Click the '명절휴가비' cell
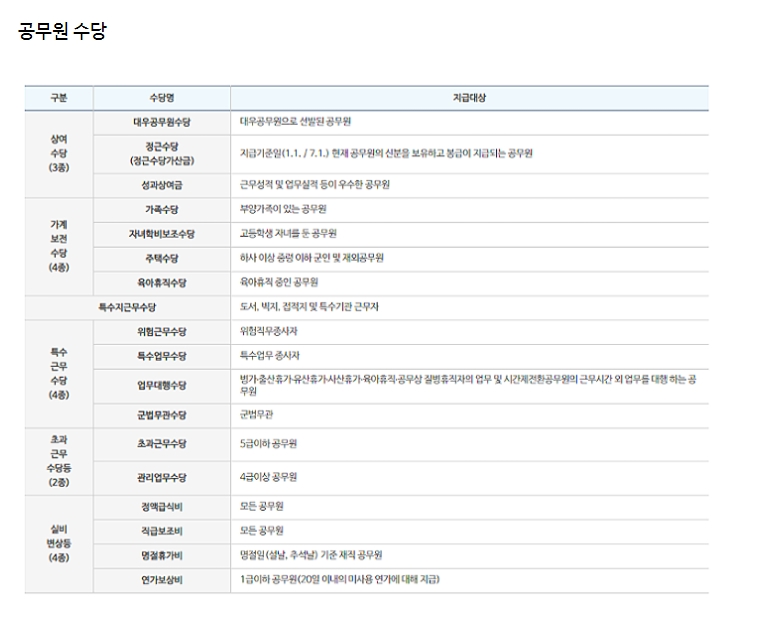 coord(162,556)
